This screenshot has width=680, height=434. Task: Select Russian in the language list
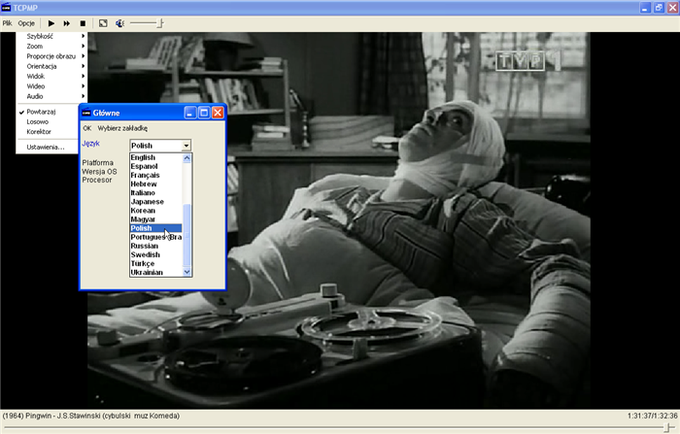click(156, 246)
